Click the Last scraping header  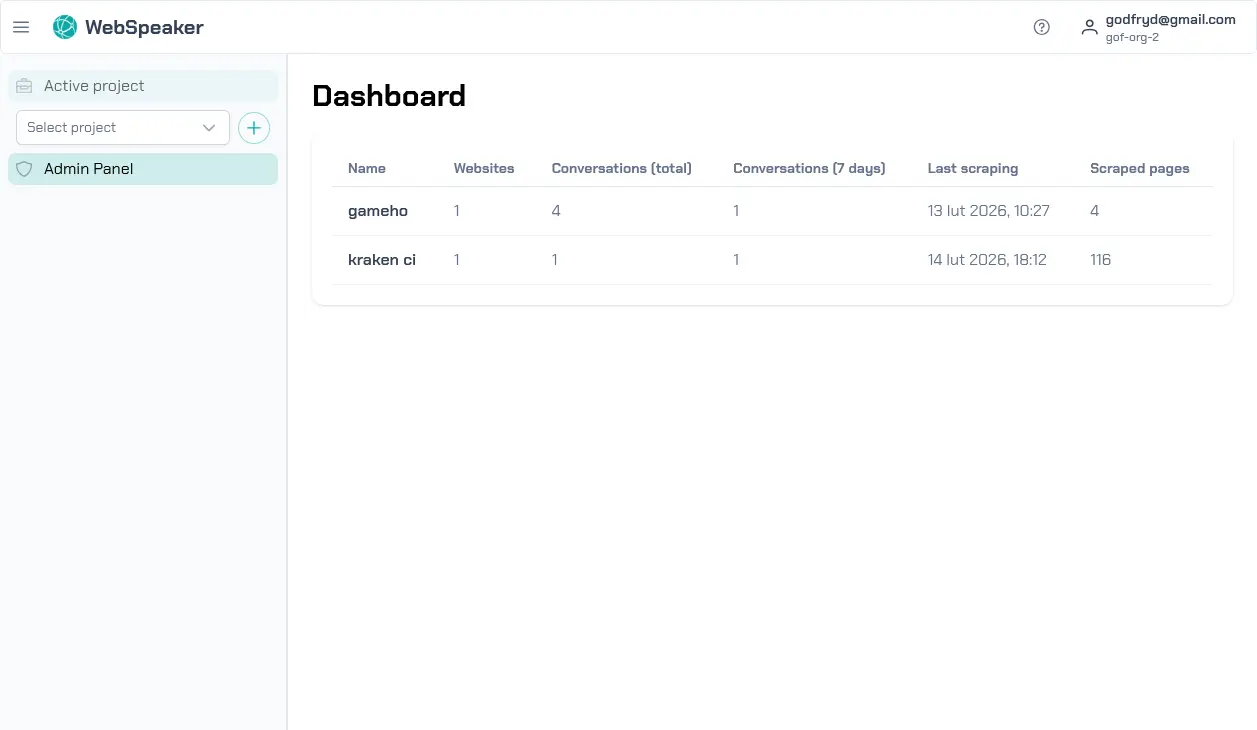(972, 168)
